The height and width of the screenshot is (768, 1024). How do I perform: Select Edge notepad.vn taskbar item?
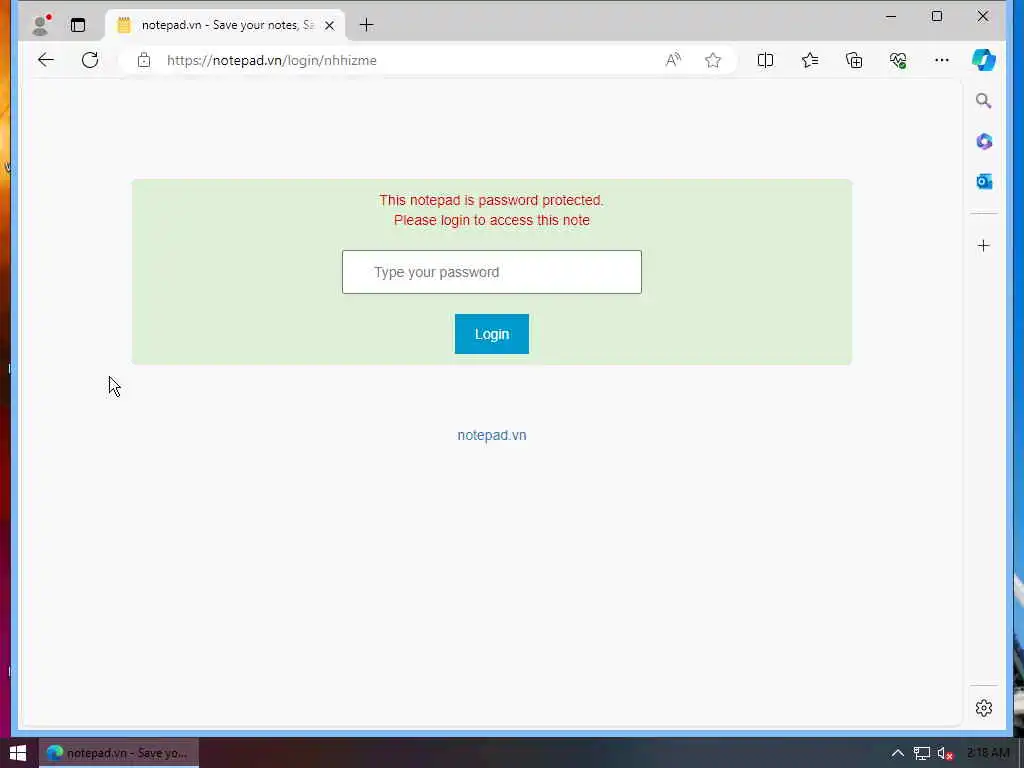(x=119, y=753)
